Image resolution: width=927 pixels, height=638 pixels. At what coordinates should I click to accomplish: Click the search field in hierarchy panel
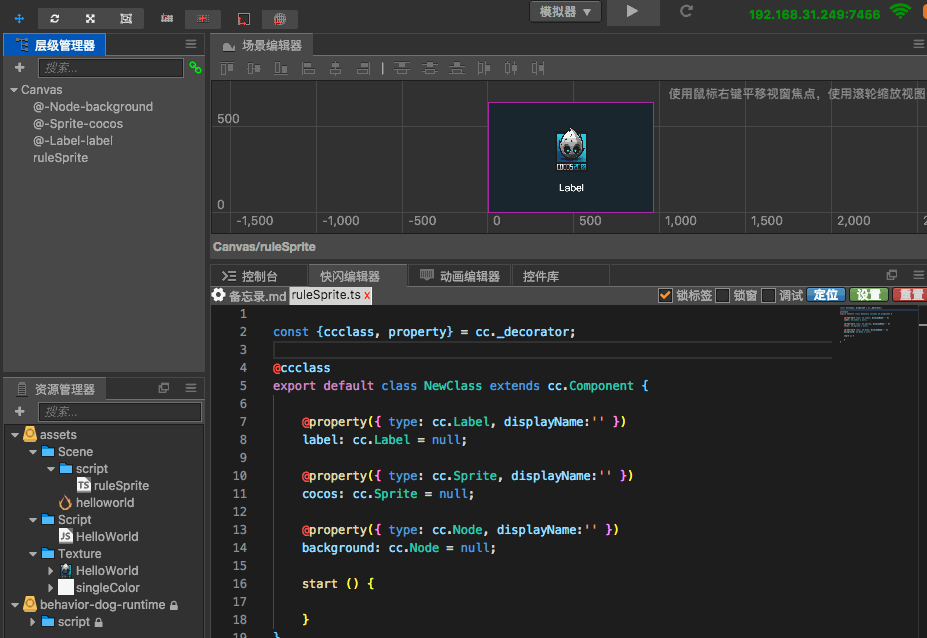pos(110,68)
